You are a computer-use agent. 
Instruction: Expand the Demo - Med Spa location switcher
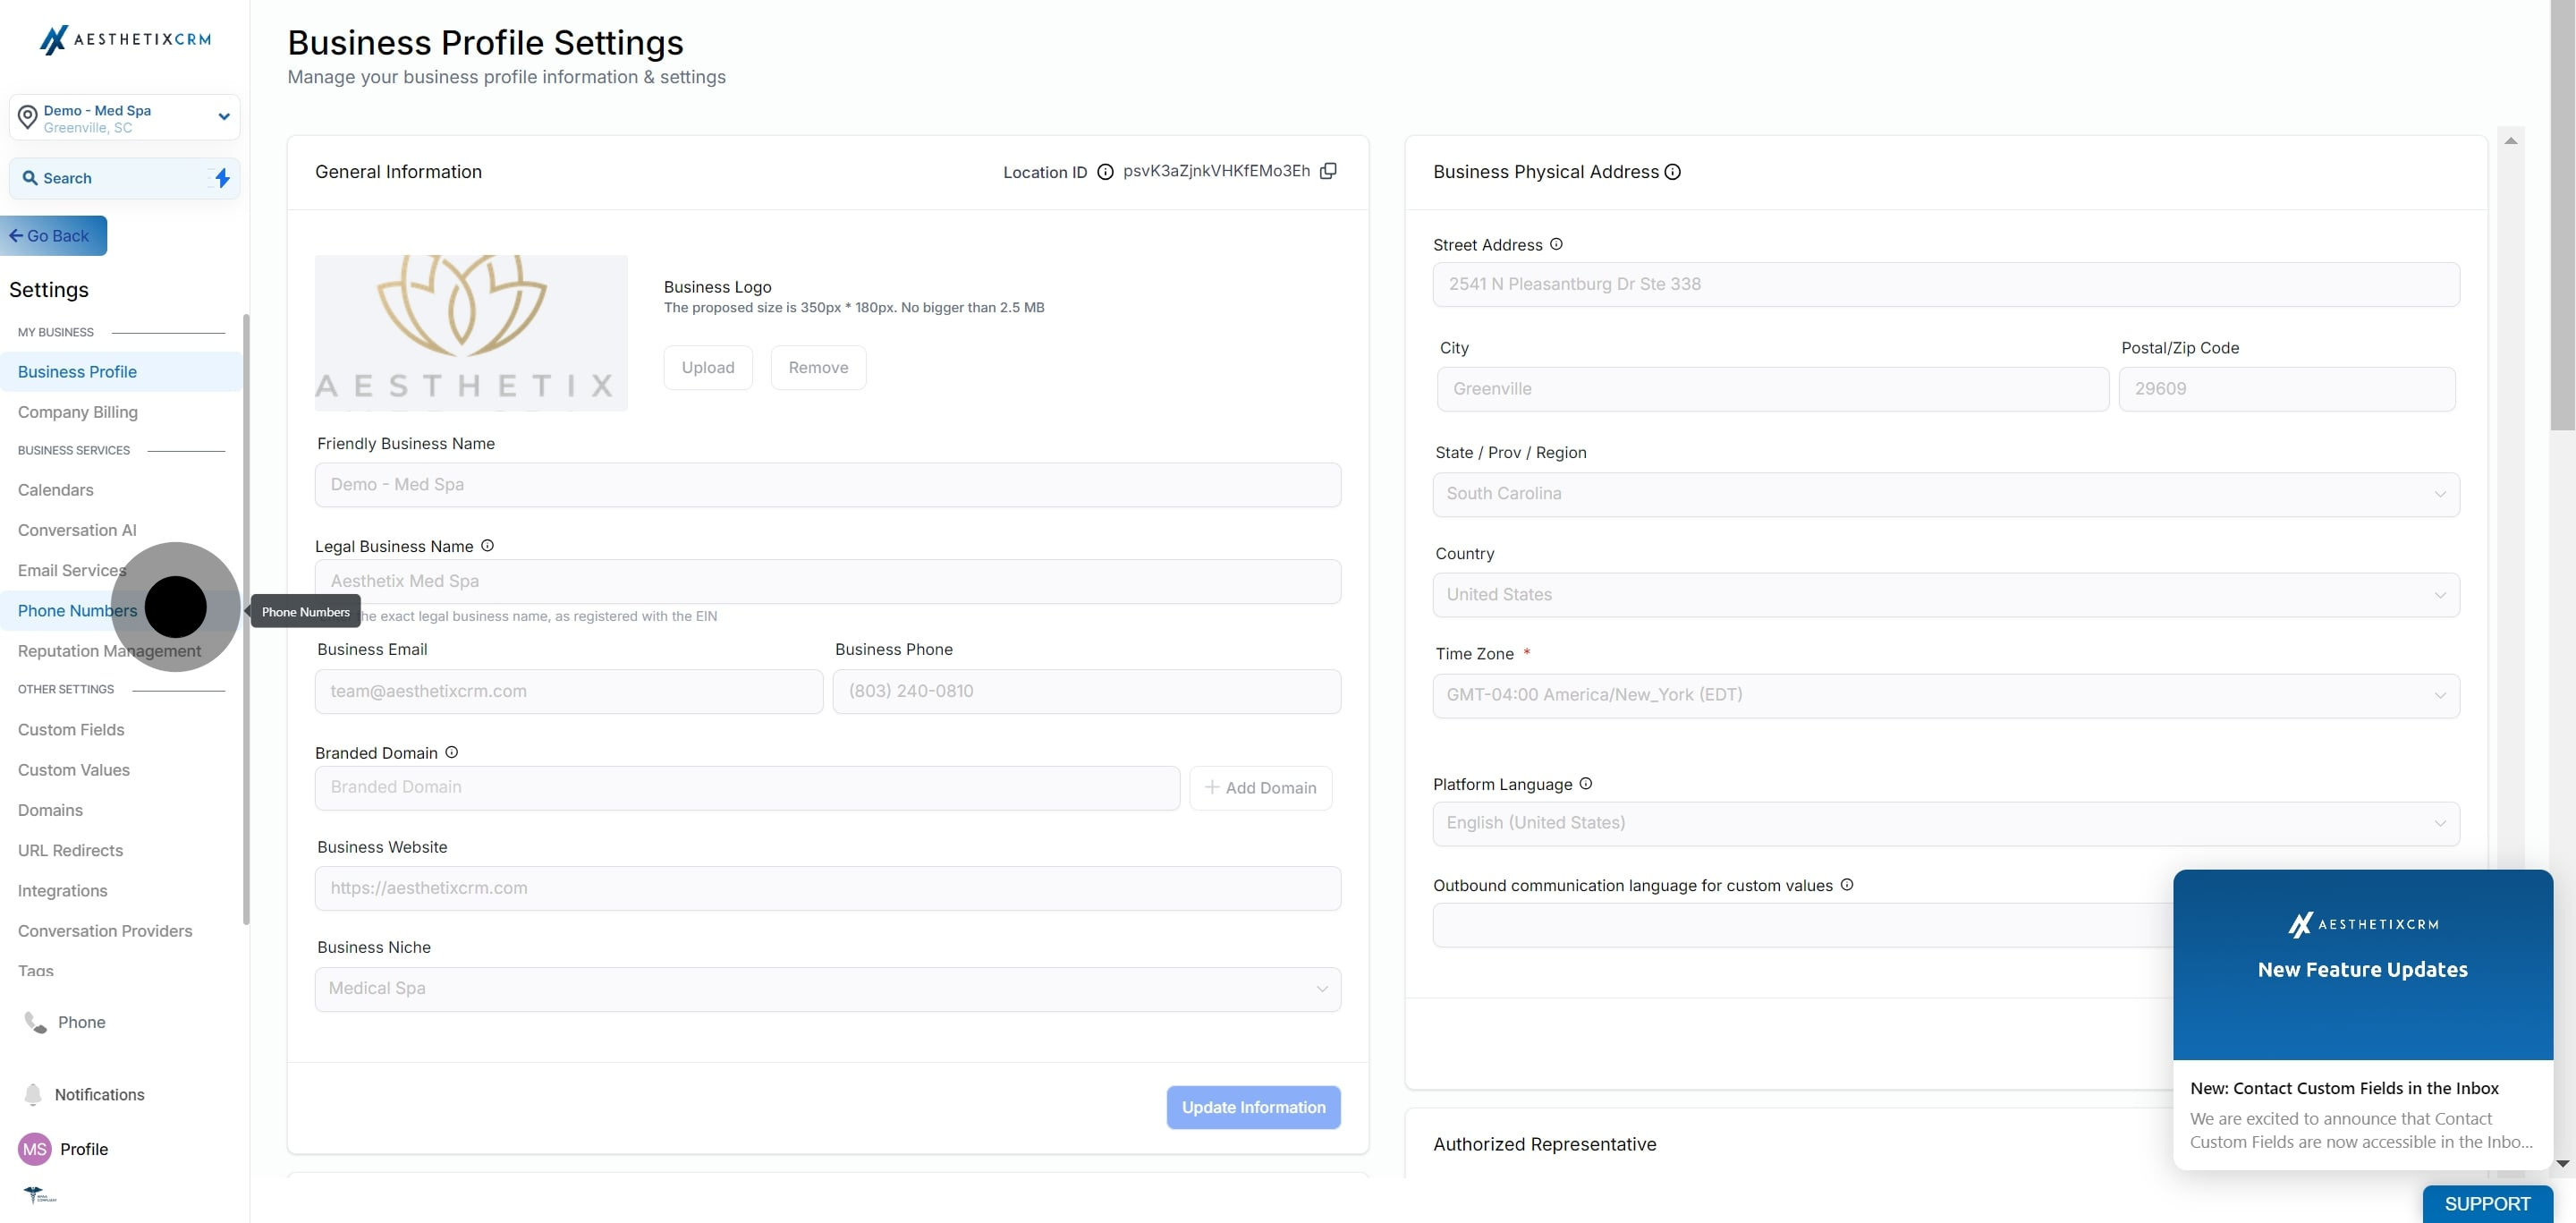[x=224, y=117]
